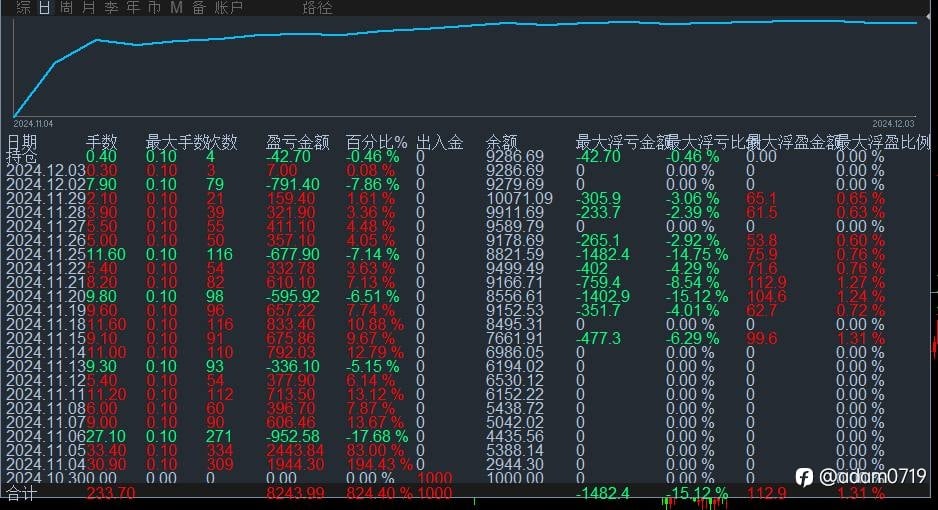The width and height of the screenshot is (938, 510).
Task: Open the 周 weekly tab
Action: tap(67, 7)
